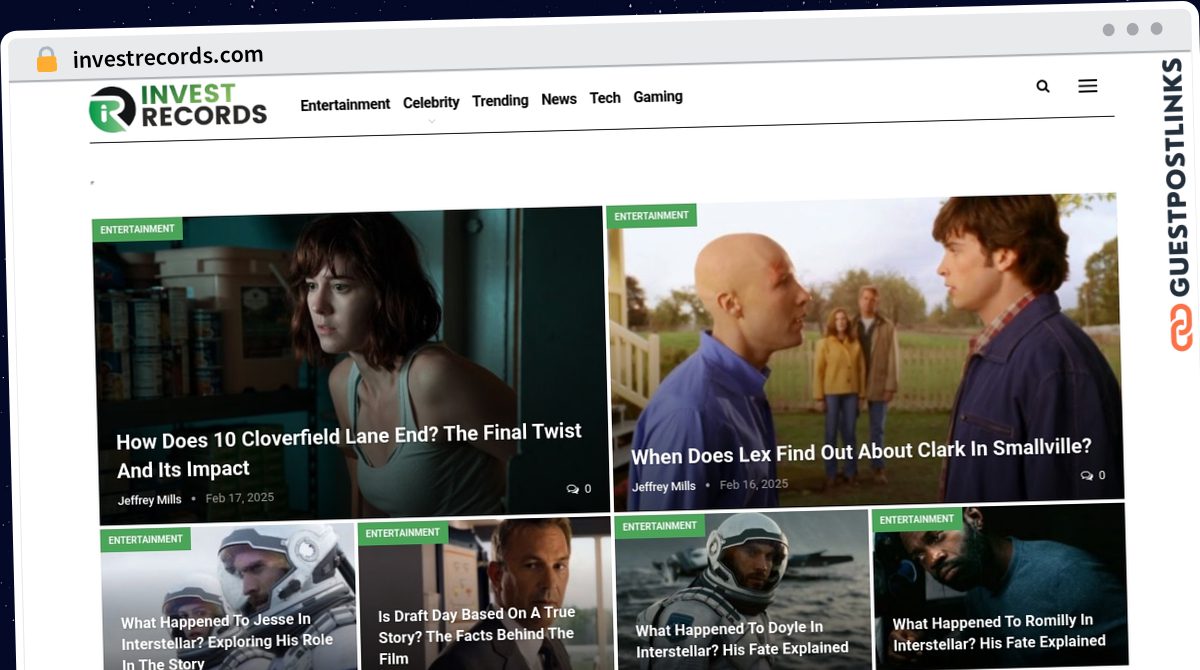
Task: Click the investrecords.com address bar
Action: pos(168,57)
